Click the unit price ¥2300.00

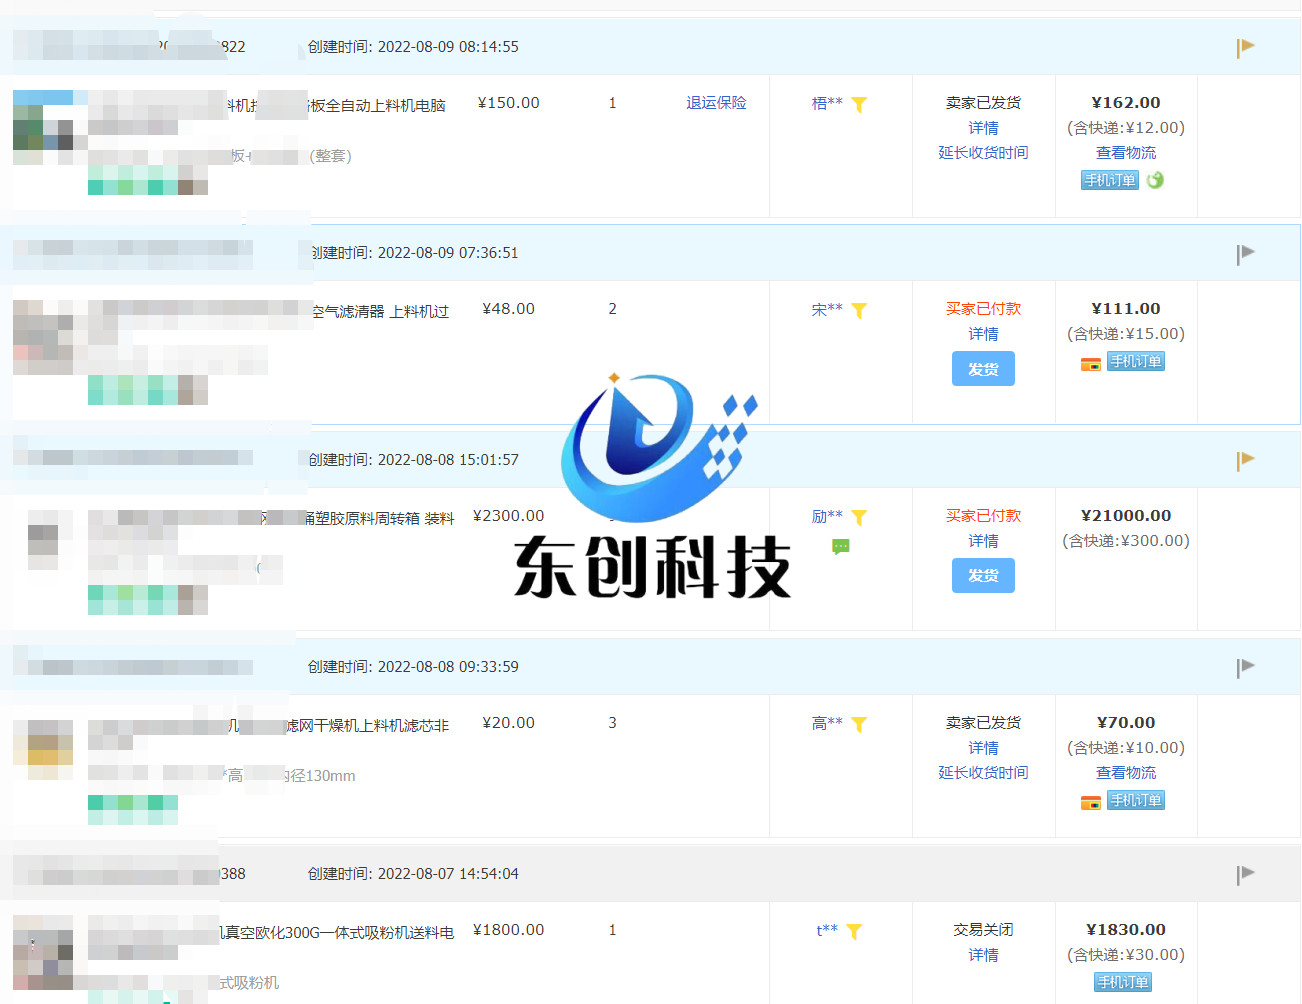coord(509,516)
